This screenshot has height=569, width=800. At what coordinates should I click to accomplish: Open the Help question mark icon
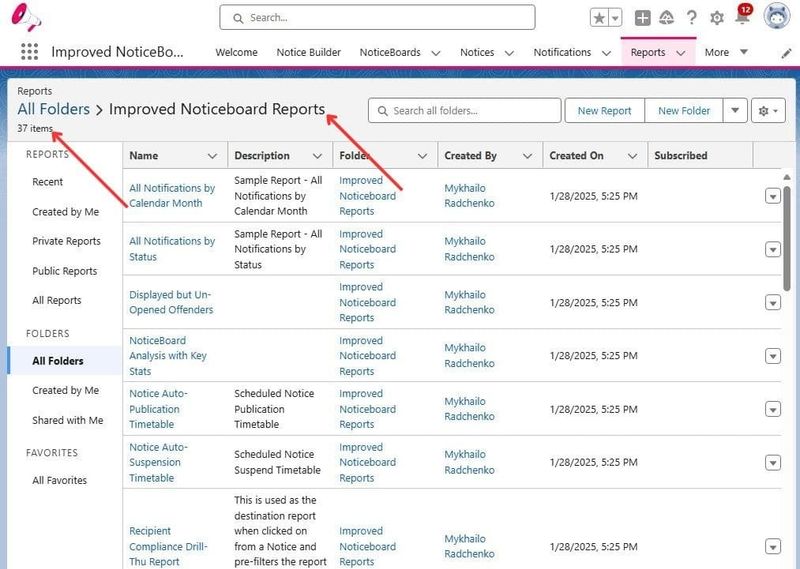point(691,18)
